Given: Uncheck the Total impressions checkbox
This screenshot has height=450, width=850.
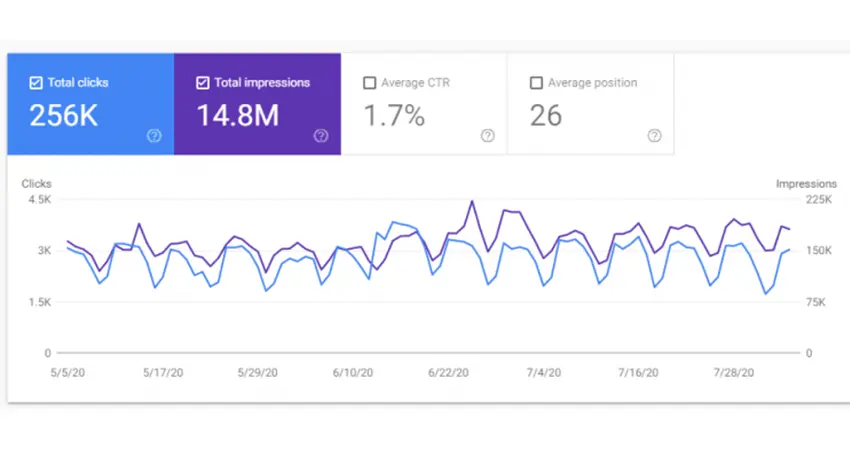Looking at the screenshot, I should click(203, 83).
